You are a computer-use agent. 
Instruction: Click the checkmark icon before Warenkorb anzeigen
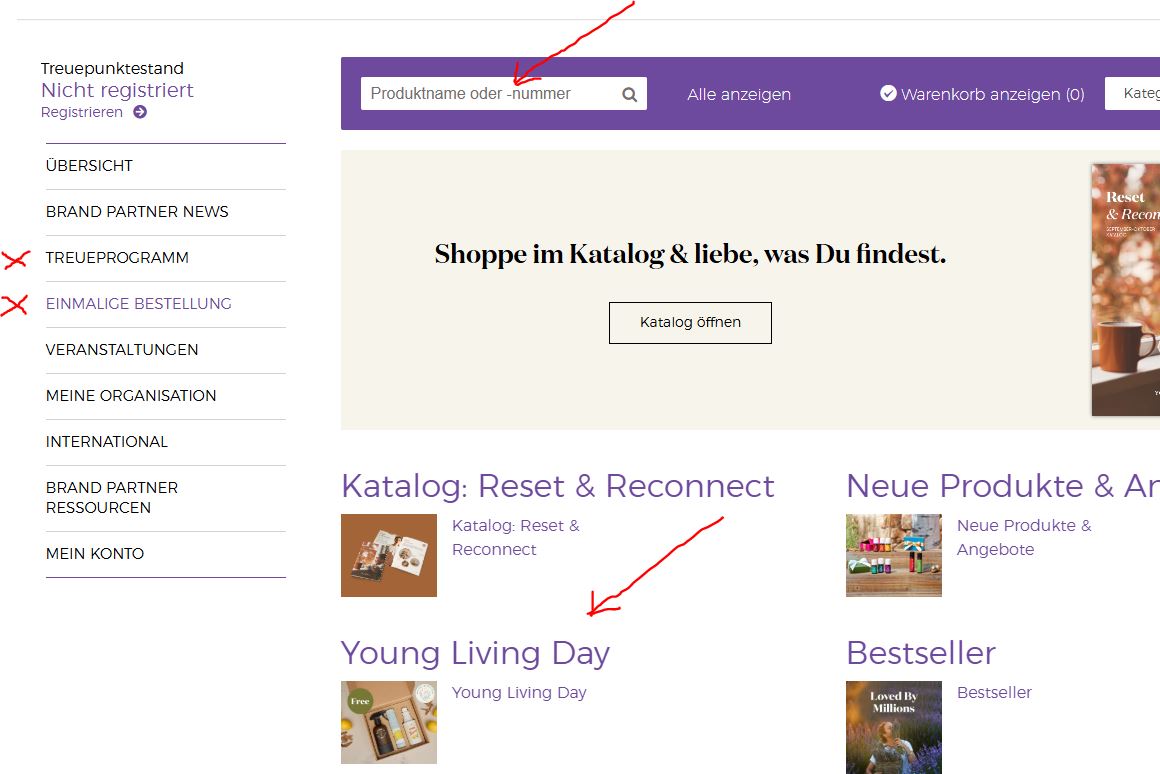888,93
